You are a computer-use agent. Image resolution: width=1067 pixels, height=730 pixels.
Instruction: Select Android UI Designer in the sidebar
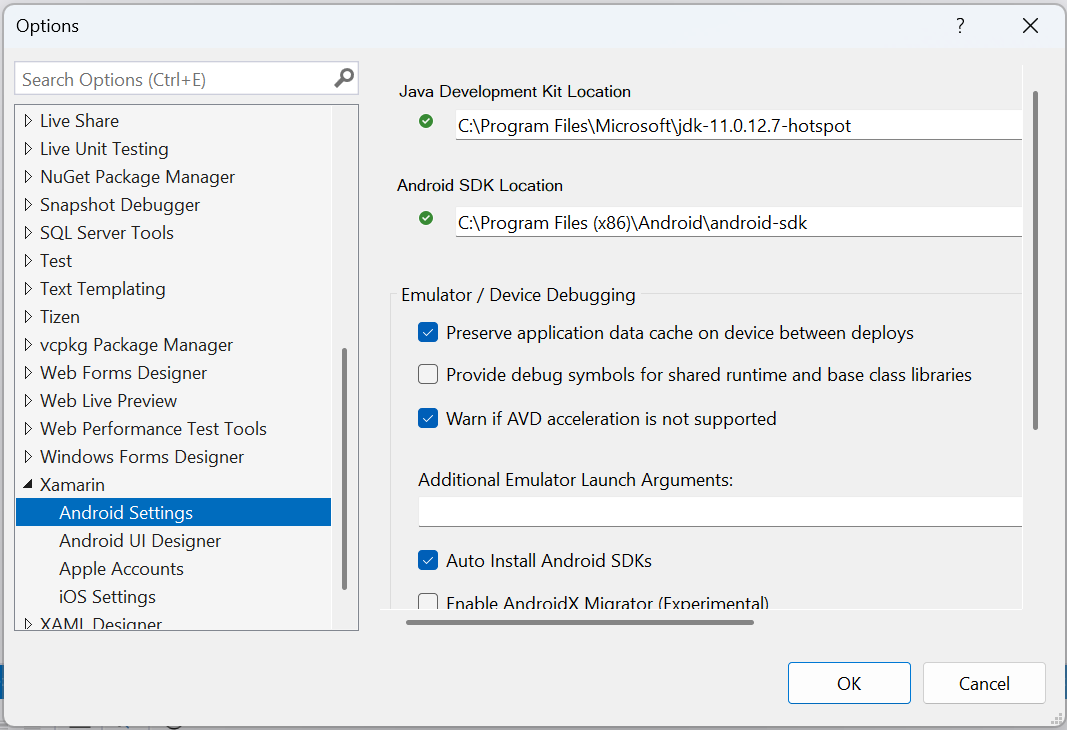point(140,540)
